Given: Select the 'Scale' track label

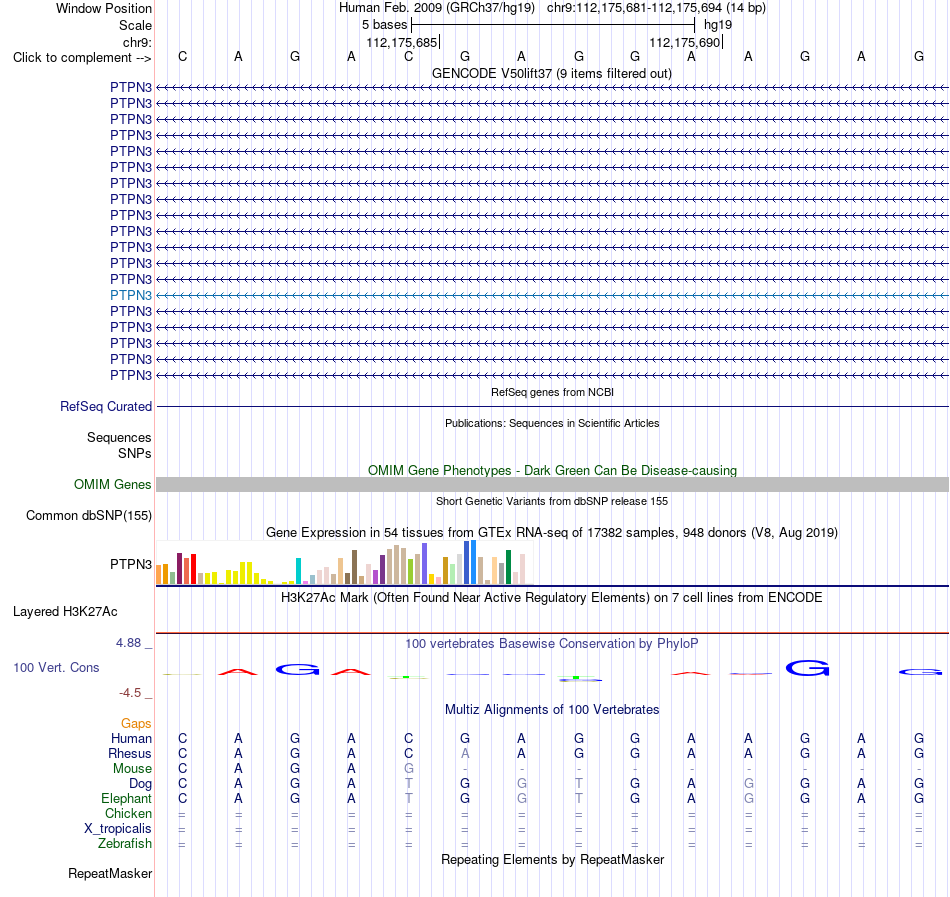Looking at the screenshot, I should coord(135,25).
